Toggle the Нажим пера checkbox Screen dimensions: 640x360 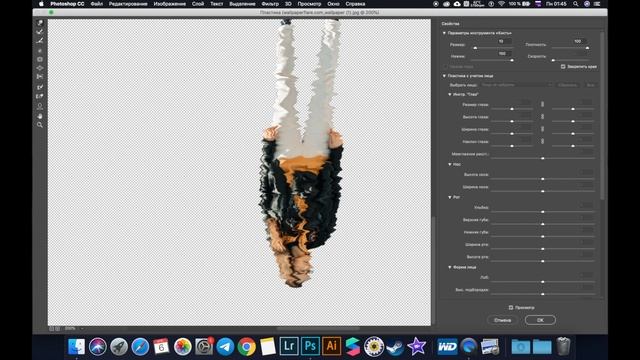pos(446,67)
